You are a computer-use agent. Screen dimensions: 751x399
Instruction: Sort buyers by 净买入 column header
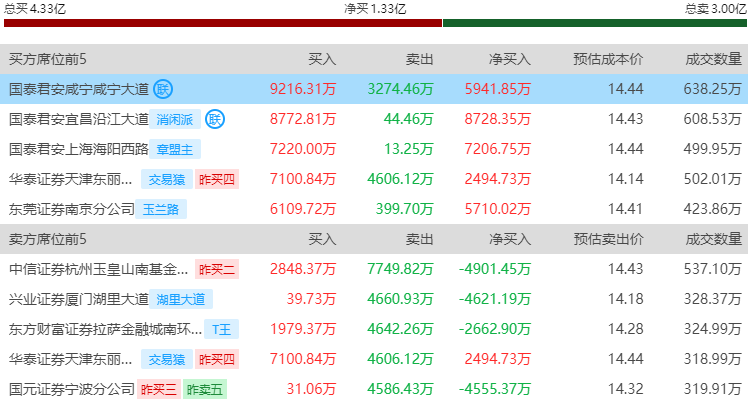510,59
